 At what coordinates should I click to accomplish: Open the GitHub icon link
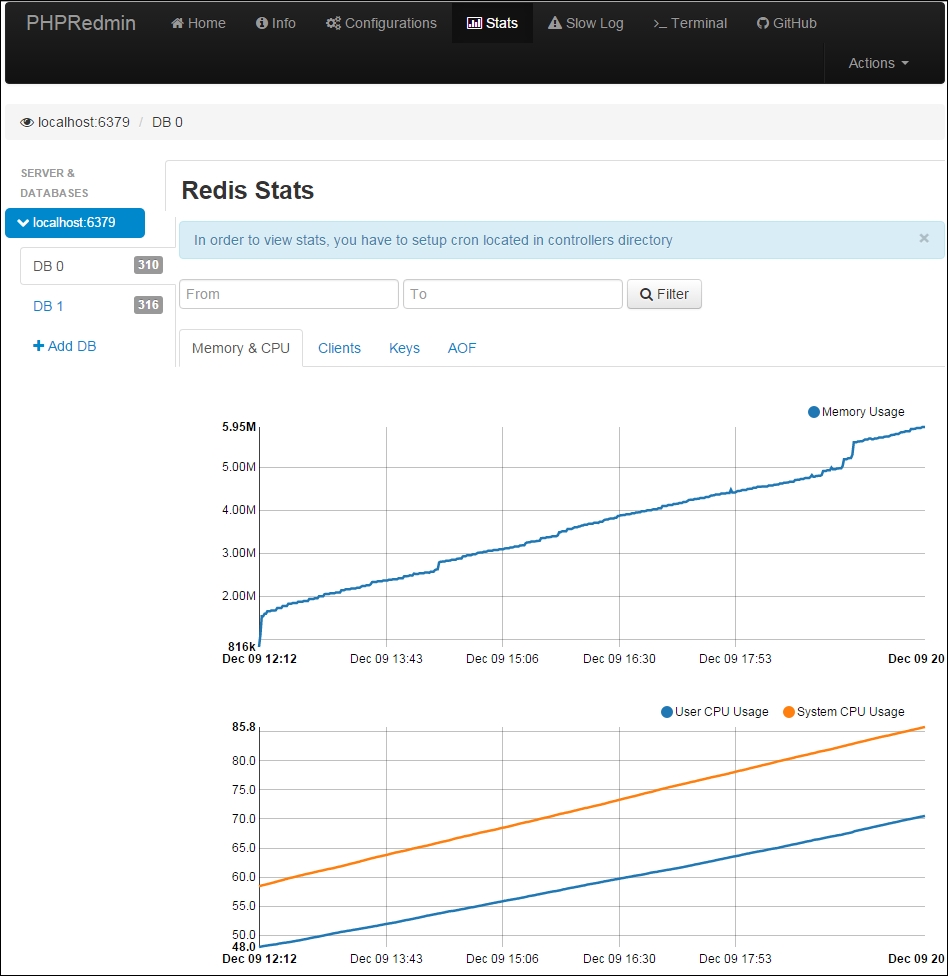click(x=763, y=23)
